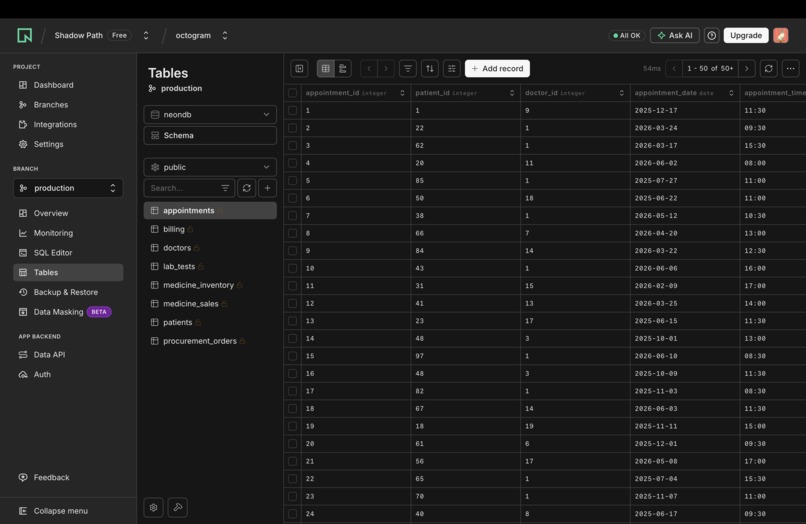Switch to grid table view

click(325, 68)
